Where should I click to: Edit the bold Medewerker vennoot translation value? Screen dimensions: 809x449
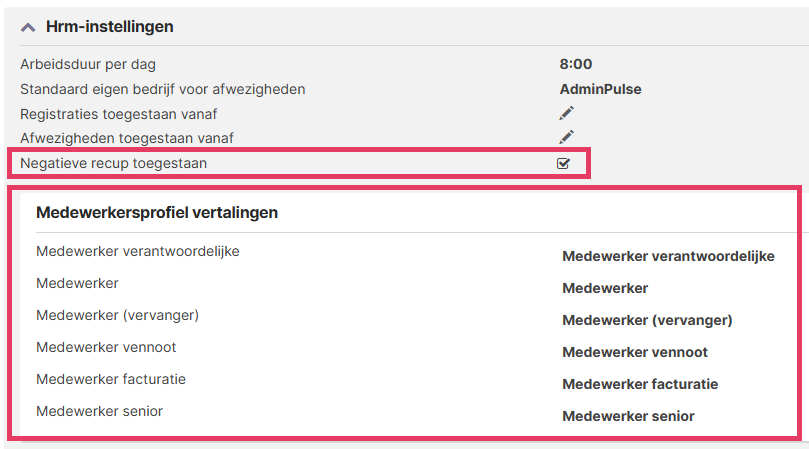(x=635, y=352)
